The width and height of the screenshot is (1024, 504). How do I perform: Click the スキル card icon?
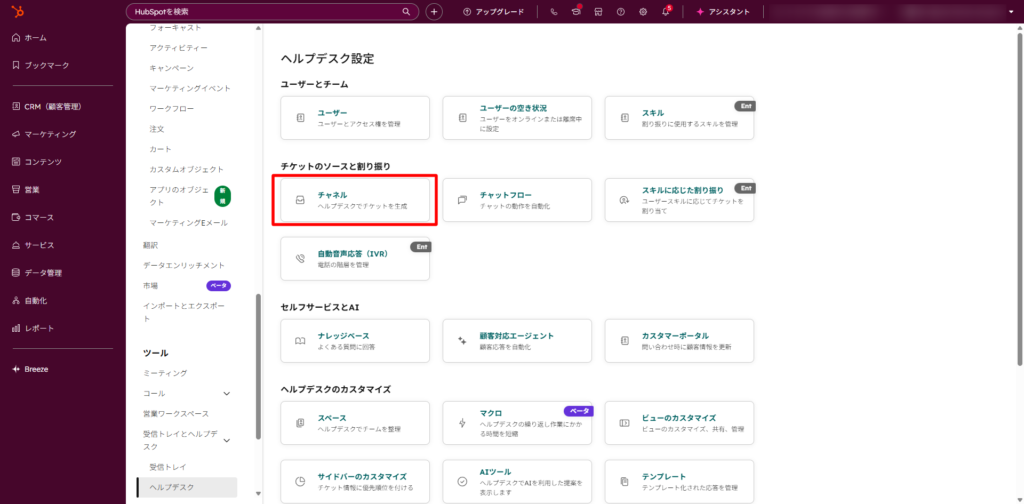click(624, 118)
